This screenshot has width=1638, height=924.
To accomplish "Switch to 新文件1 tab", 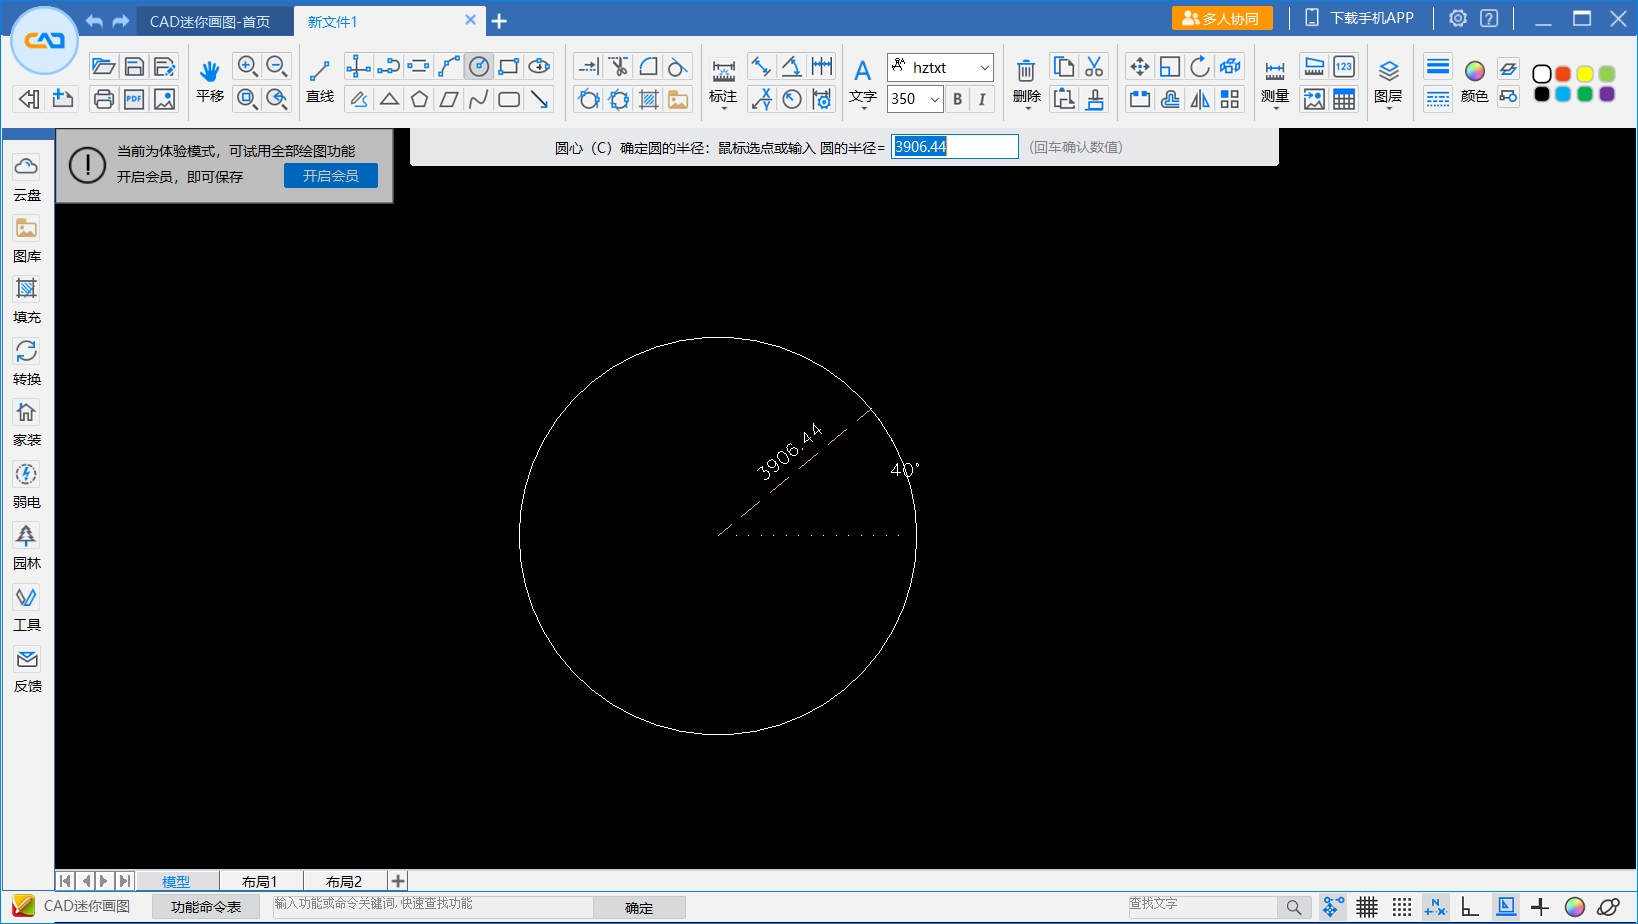I will pos(333,21).
